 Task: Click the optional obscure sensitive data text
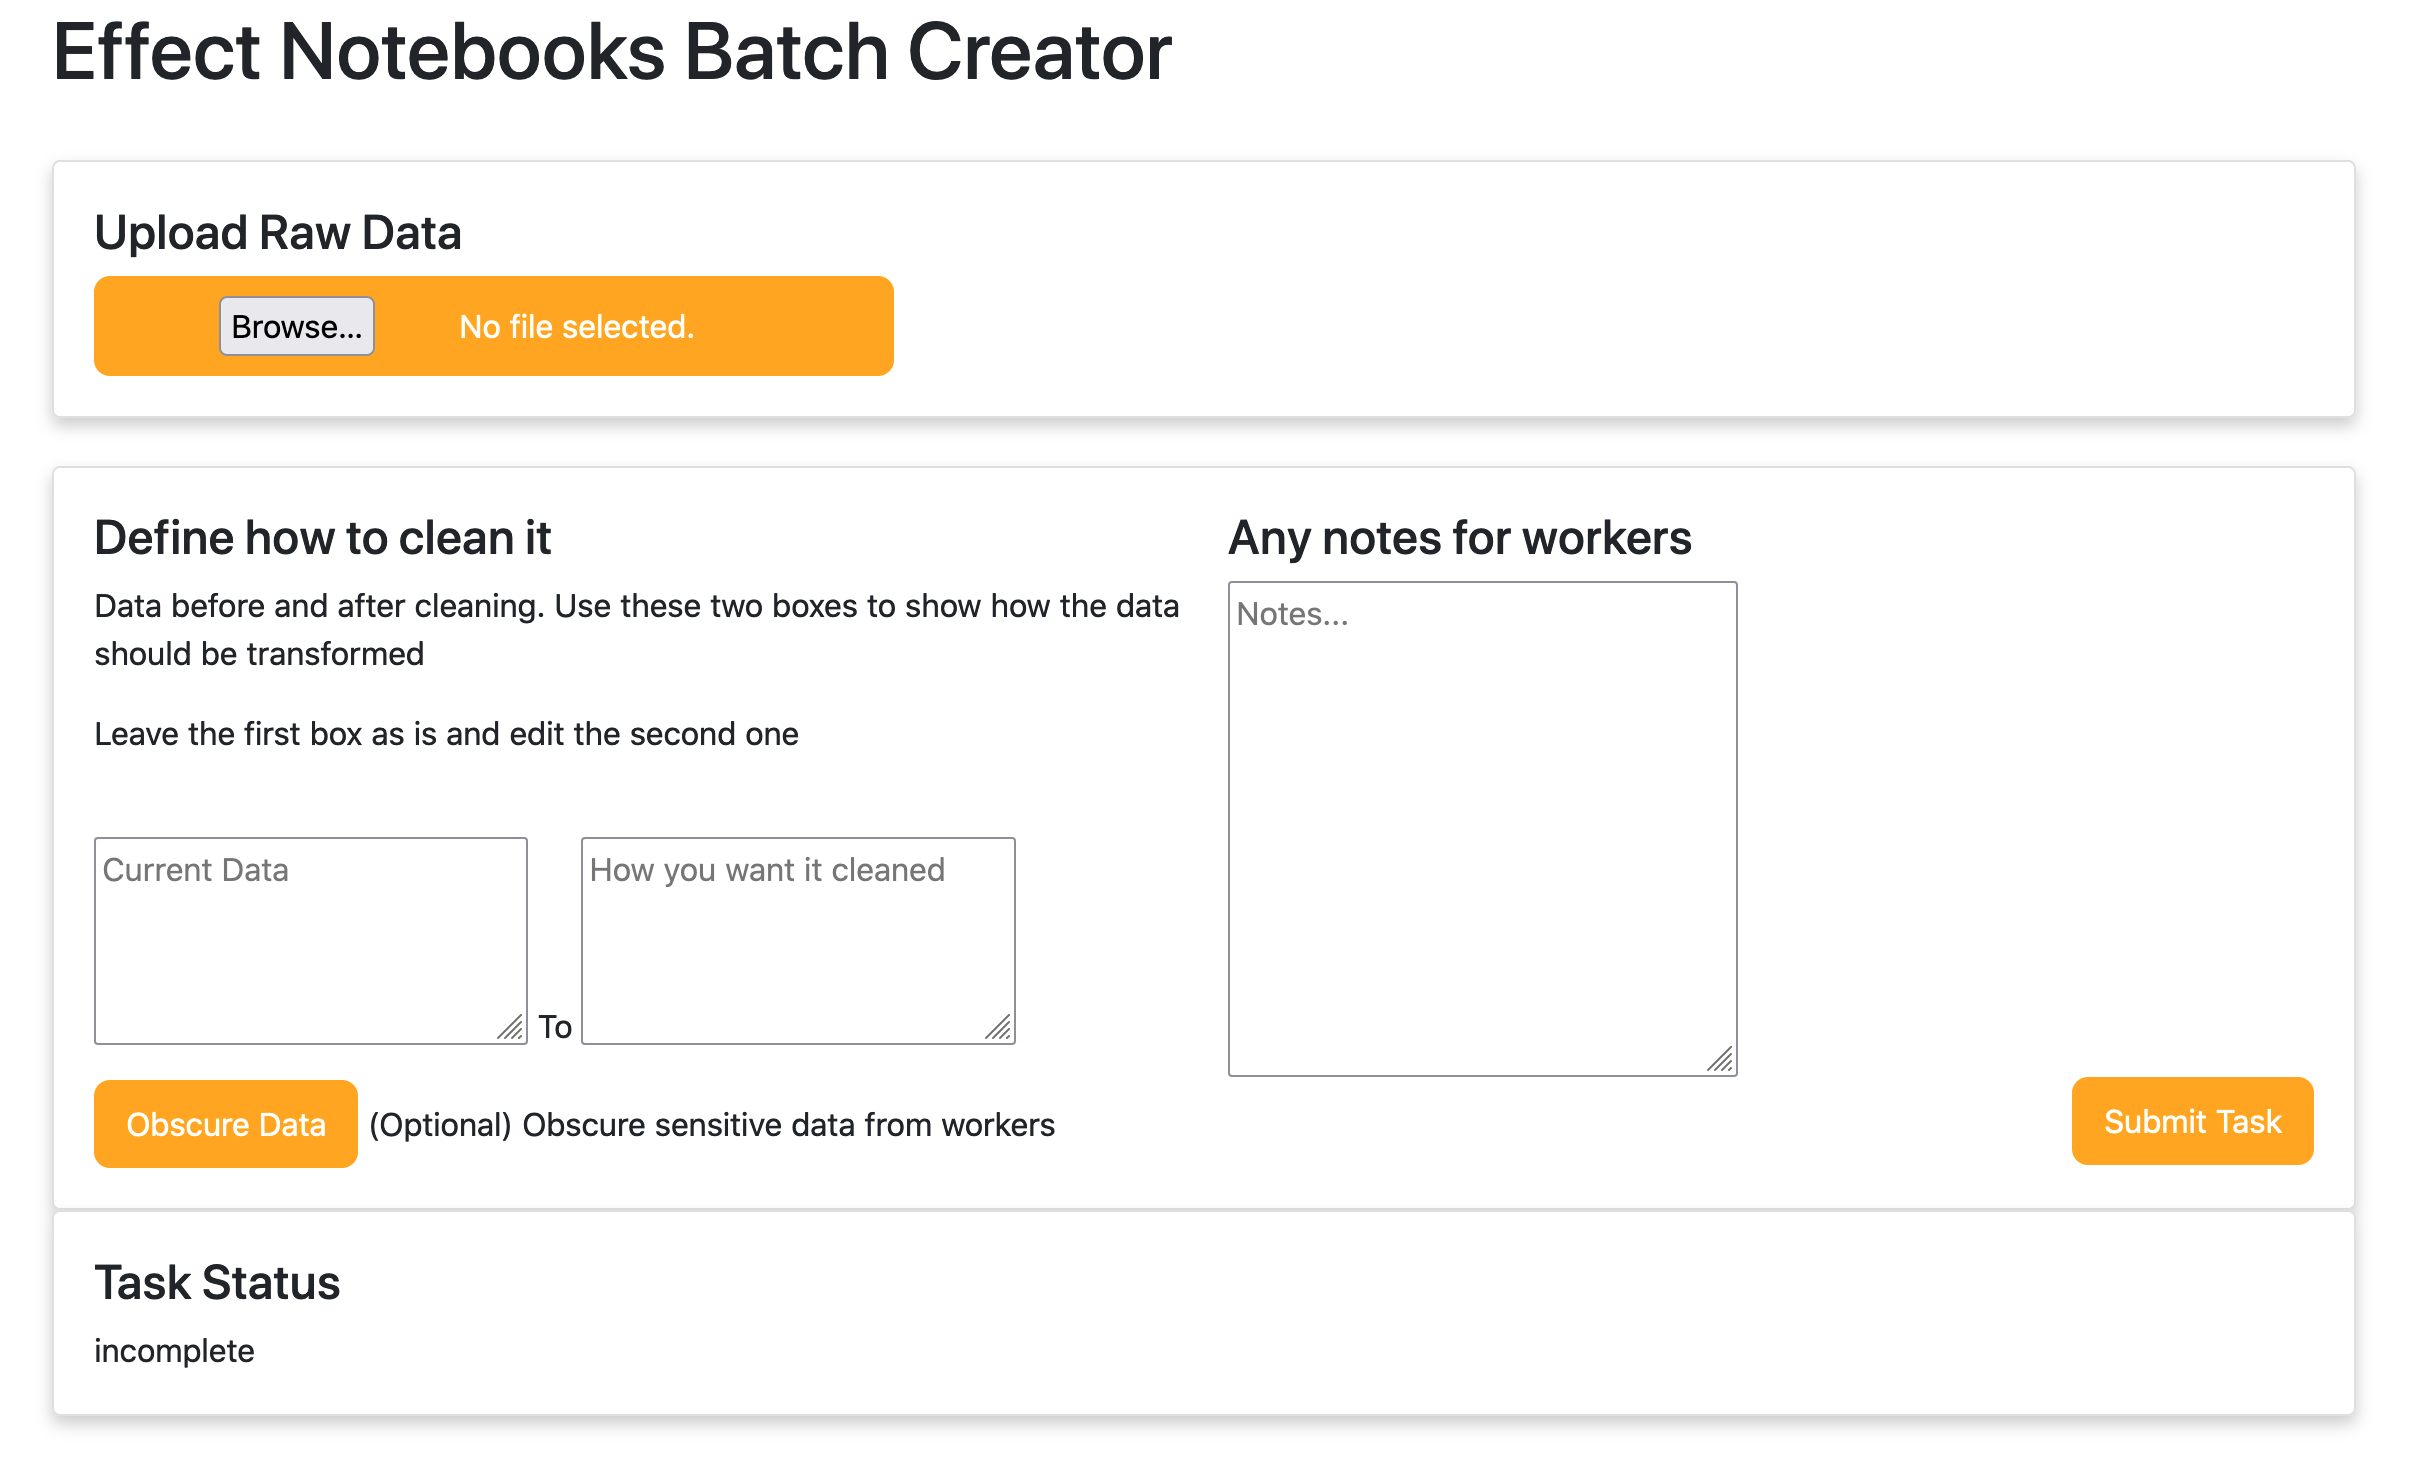click(711, 1125)
